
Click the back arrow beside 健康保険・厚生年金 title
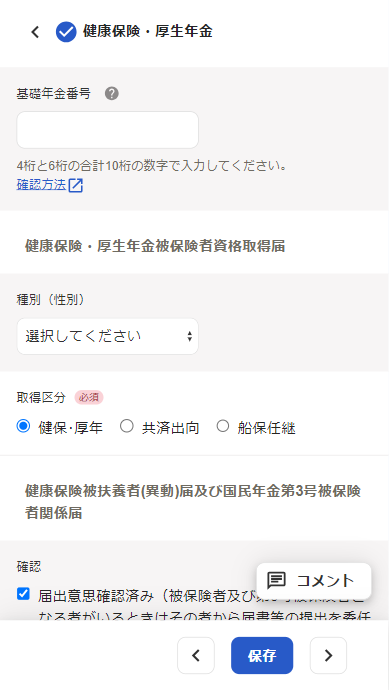[35, 32]
